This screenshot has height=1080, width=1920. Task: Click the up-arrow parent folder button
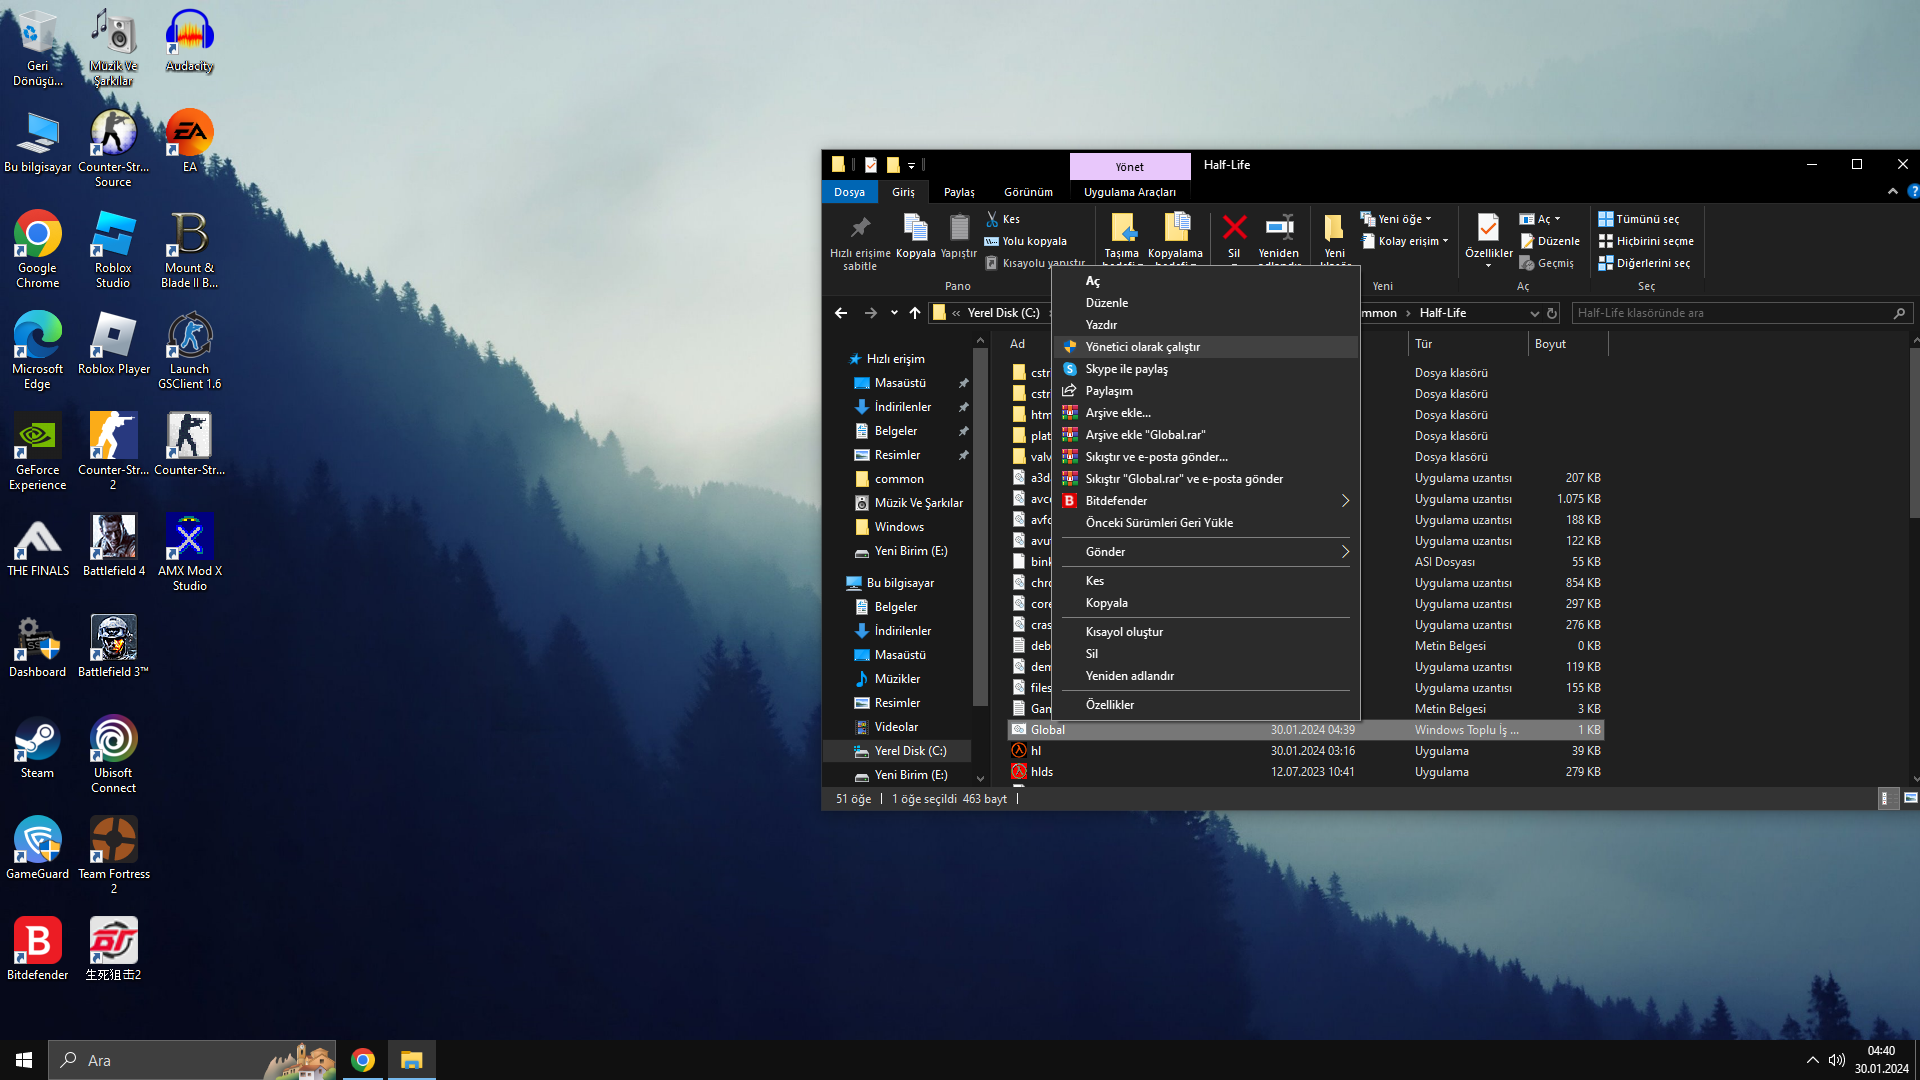pos(915,313)
